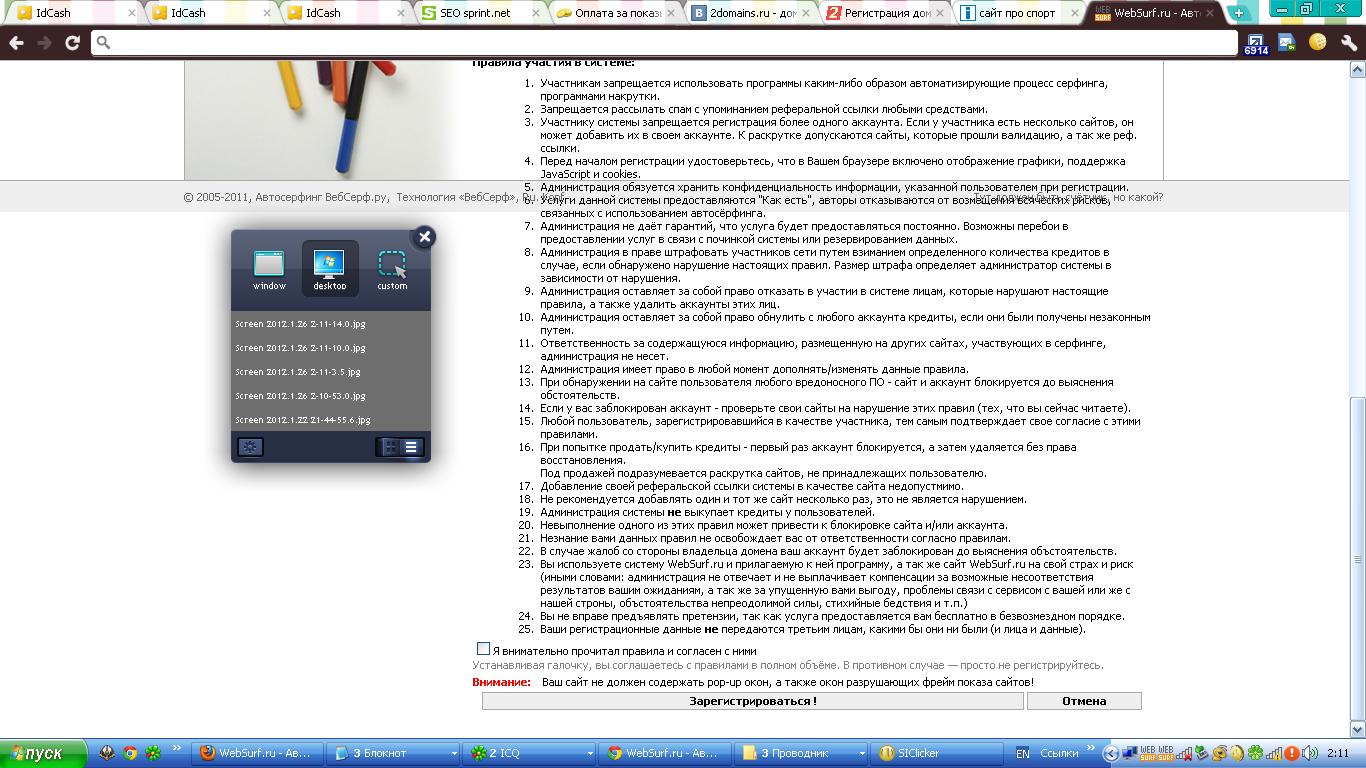Expand Проводник taskbar group dropdown
1366x768 pixels.
(x=862, y=753)
